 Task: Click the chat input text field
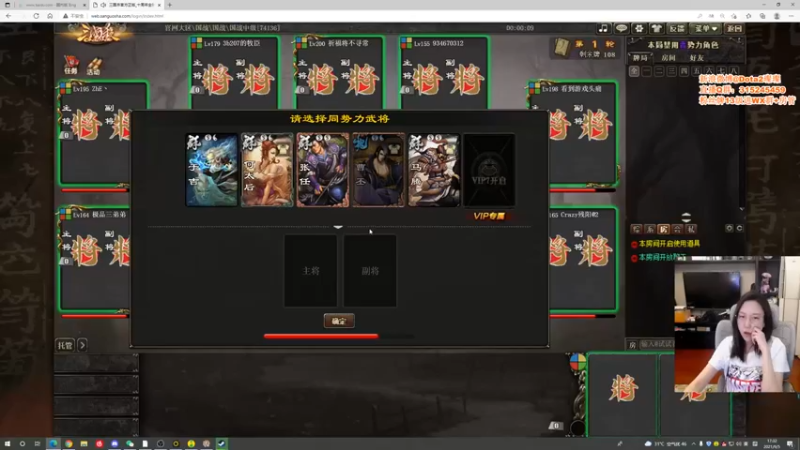click(x=657, y=344)
